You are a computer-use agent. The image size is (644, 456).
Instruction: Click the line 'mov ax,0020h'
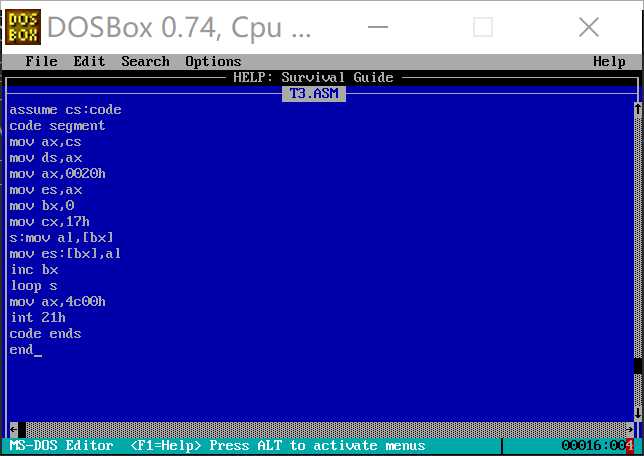tap(57, 174)
